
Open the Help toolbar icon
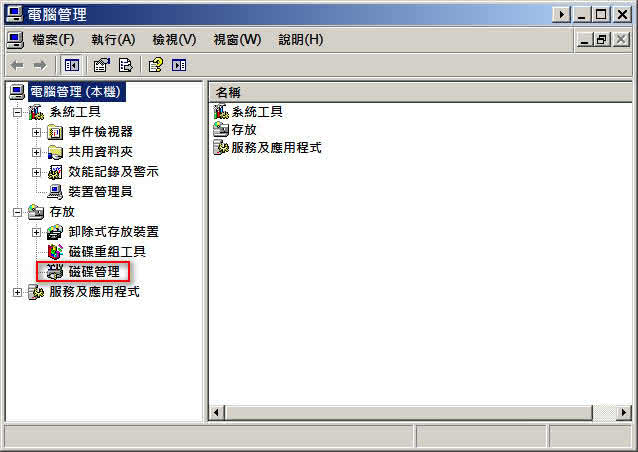click(155, 65)
